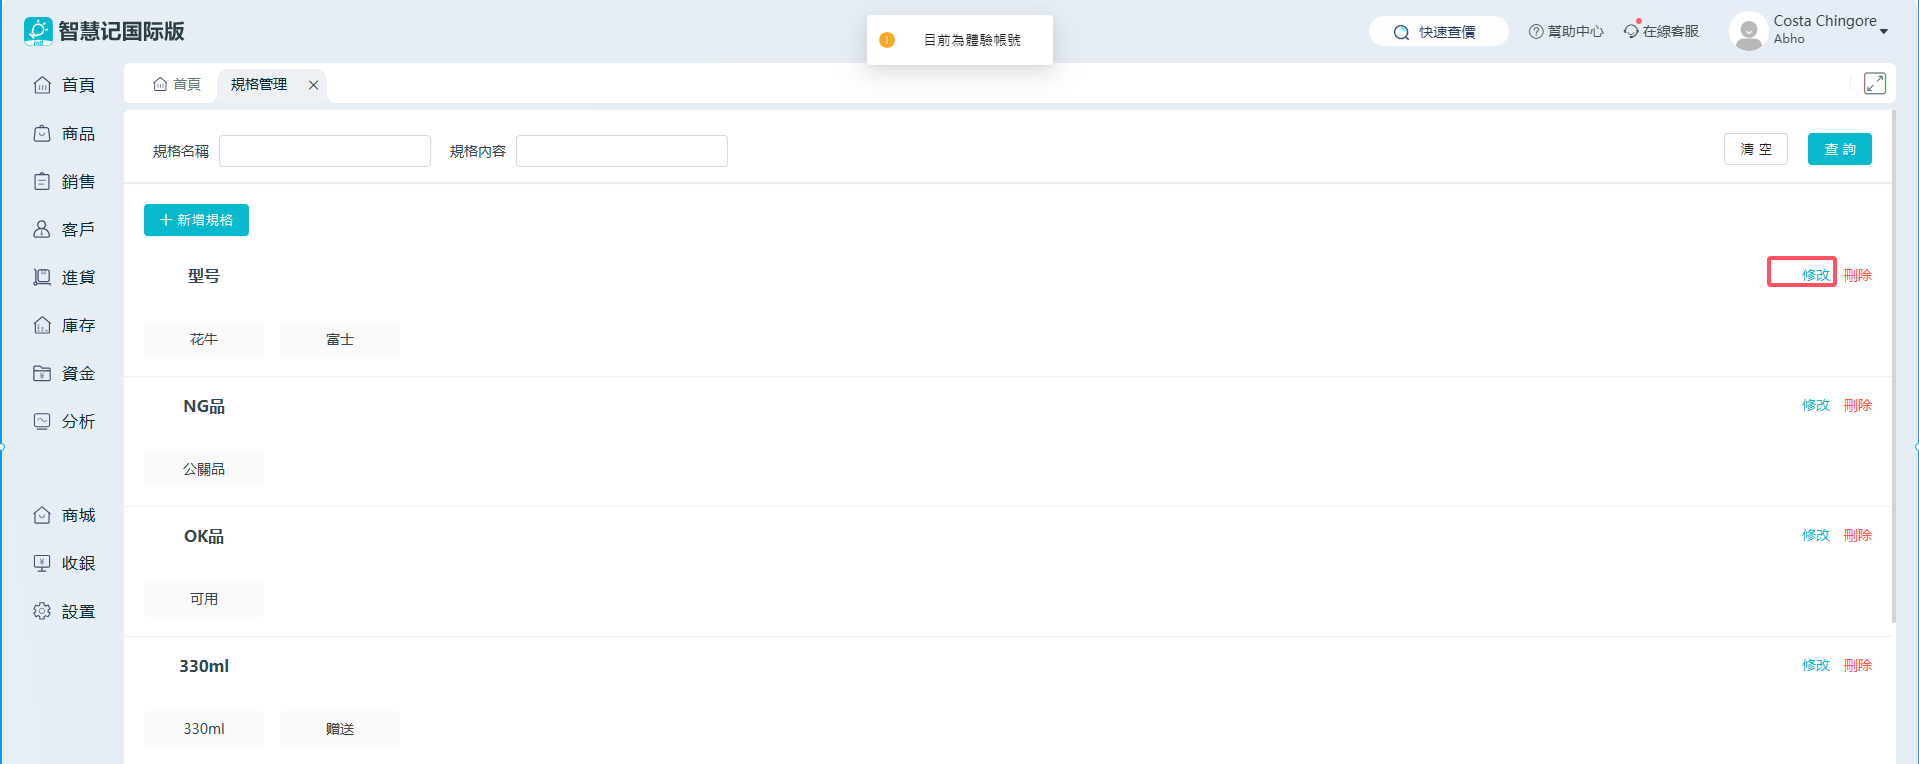
Task: Click the 新增規格 button
Action: click(x=196, y=220)
